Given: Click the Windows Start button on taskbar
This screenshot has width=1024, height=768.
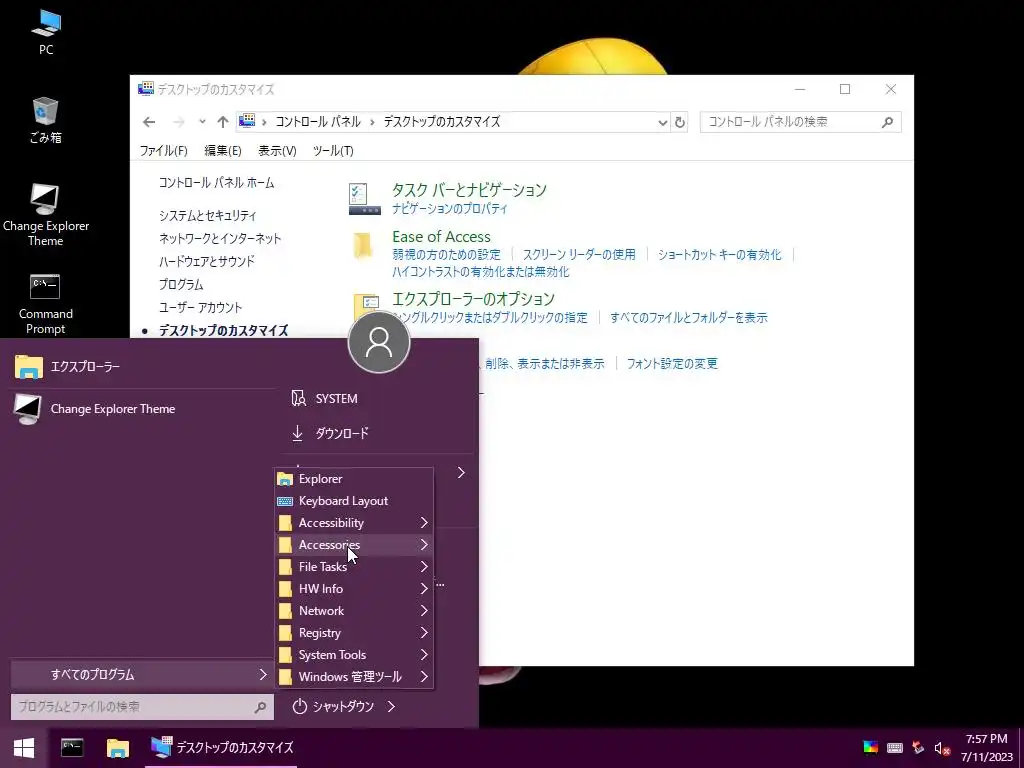Looking at the screenshot, I should tap(24, 748).
